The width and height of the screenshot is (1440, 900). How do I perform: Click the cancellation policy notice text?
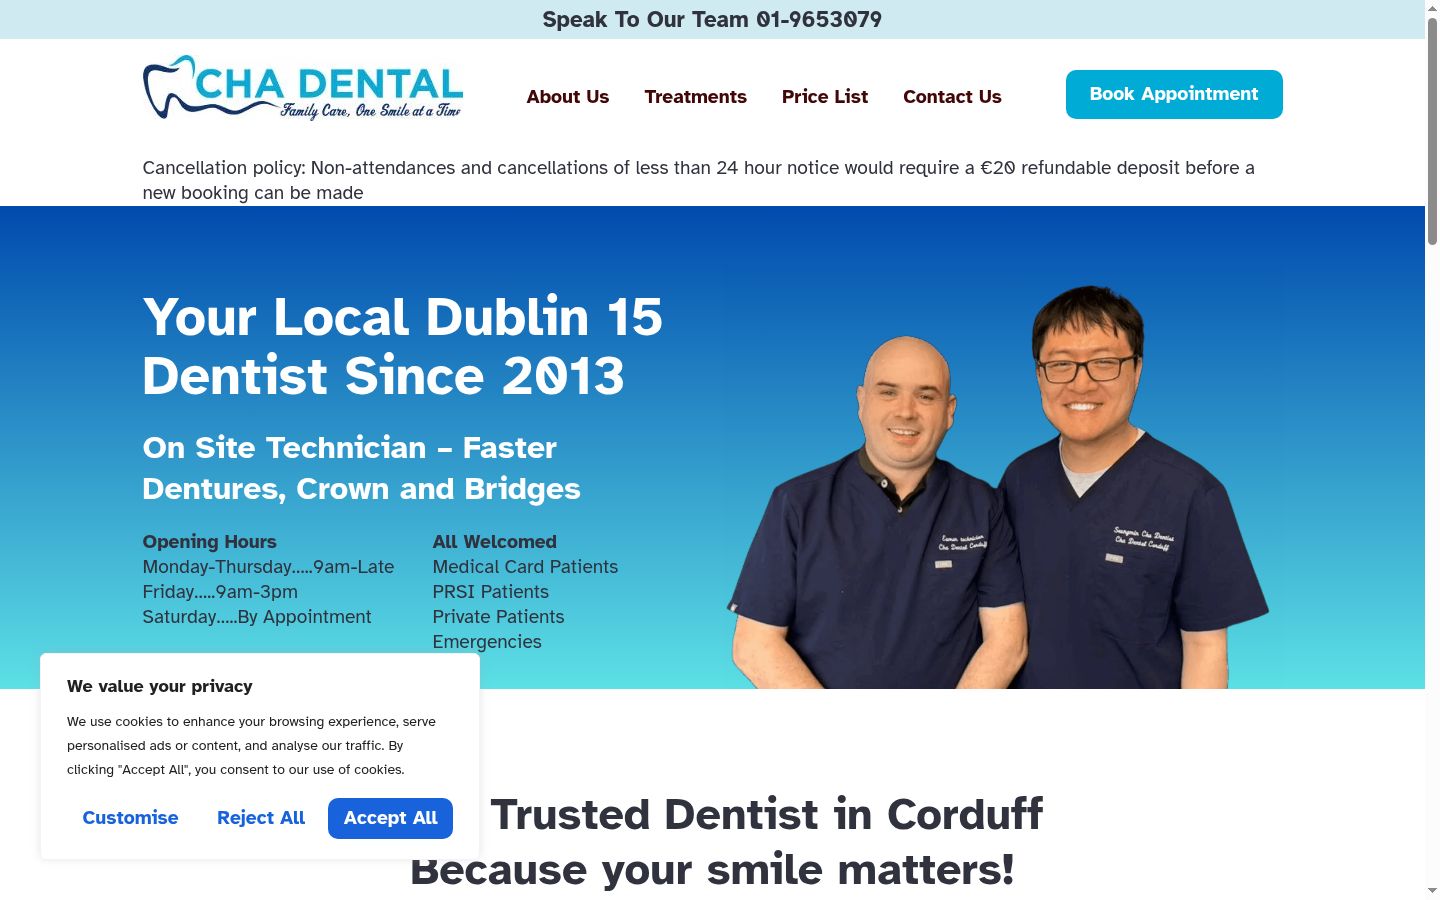[x=699, y=180]
